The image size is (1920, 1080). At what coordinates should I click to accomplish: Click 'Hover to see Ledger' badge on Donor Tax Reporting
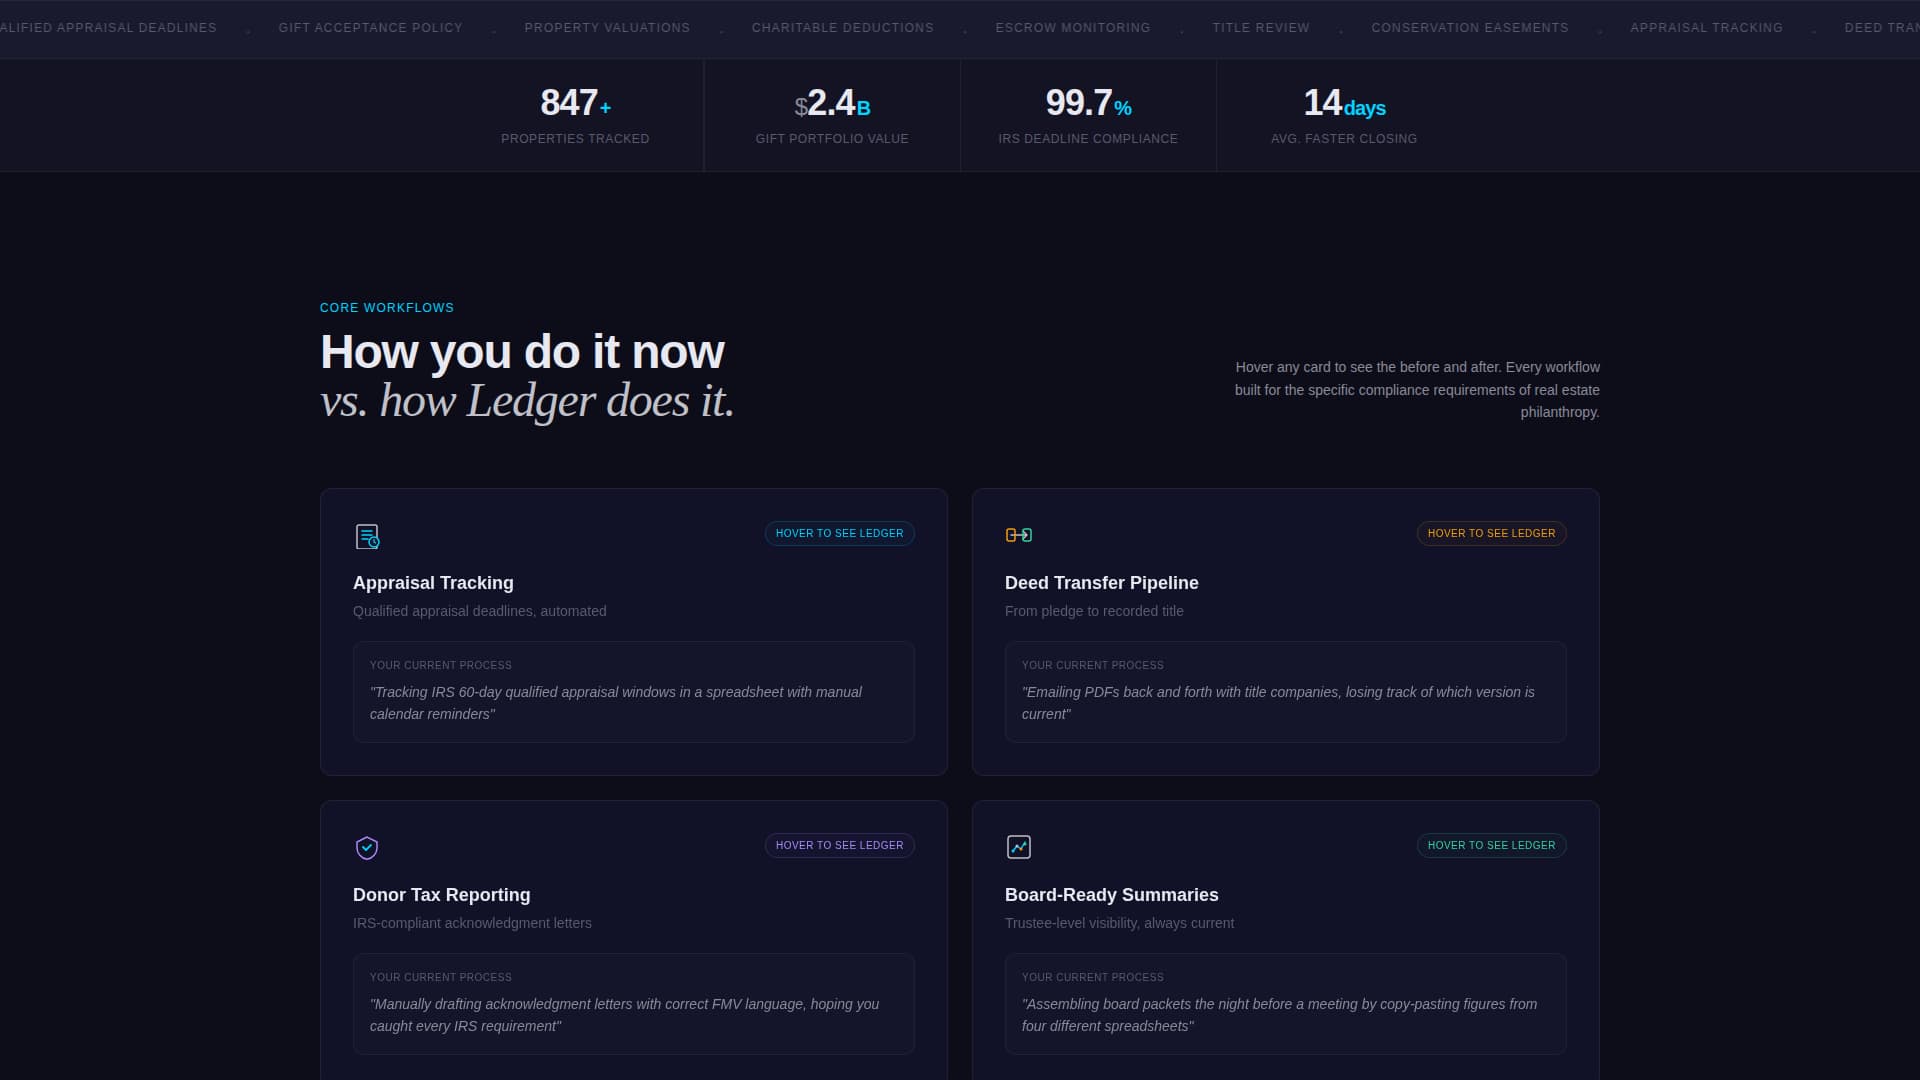point(840,846)
